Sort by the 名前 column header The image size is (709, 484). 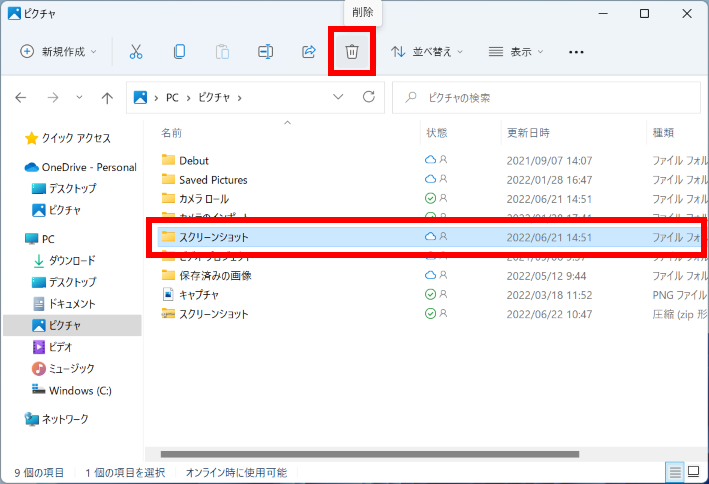(171, 133)
